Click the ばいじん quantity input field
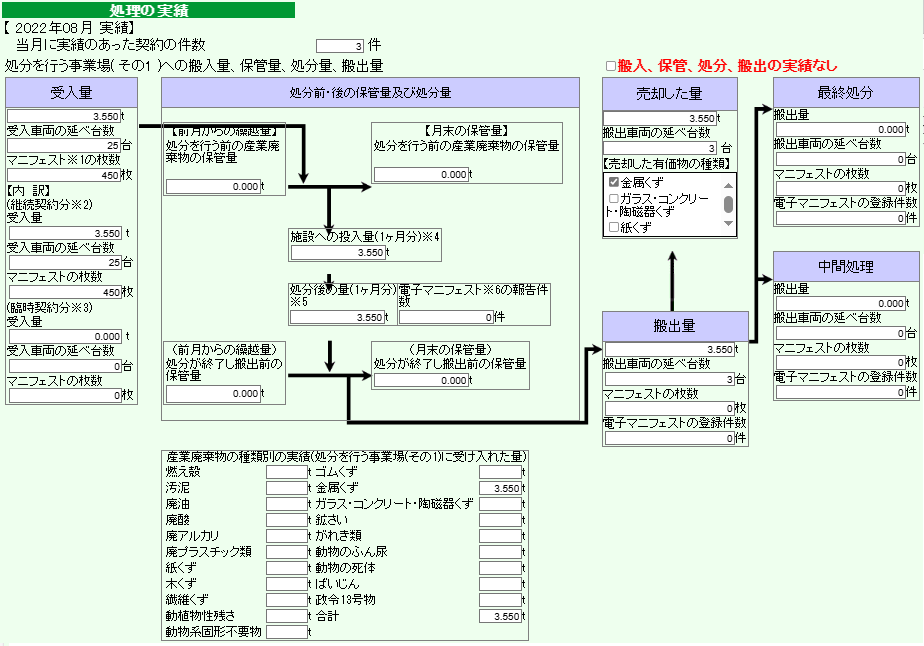 [500, 584]
